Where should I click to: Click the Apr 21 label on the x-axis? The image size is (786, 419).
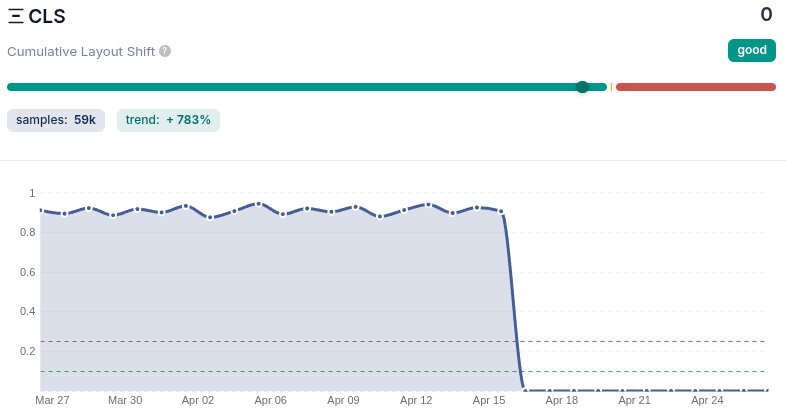tap(634, 400)
